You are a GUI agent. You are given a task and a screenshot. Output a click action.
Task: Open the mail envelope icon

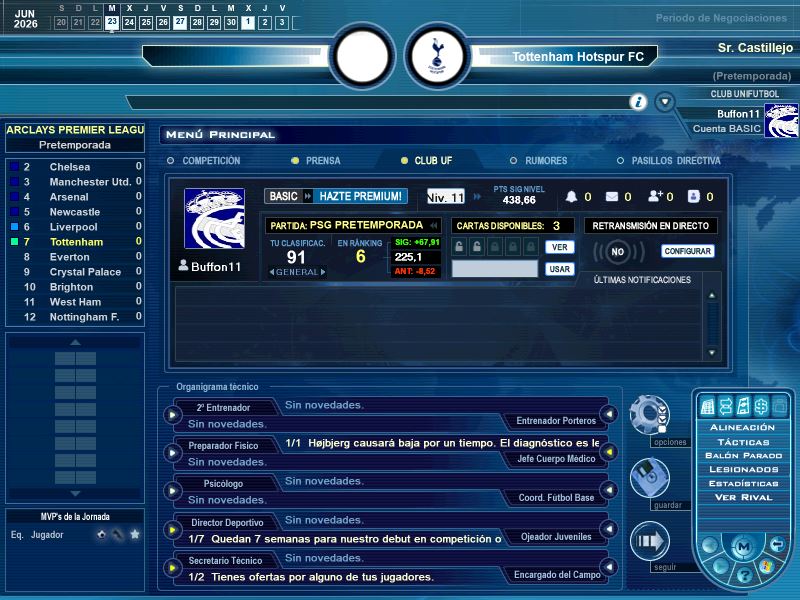[612, 196]
